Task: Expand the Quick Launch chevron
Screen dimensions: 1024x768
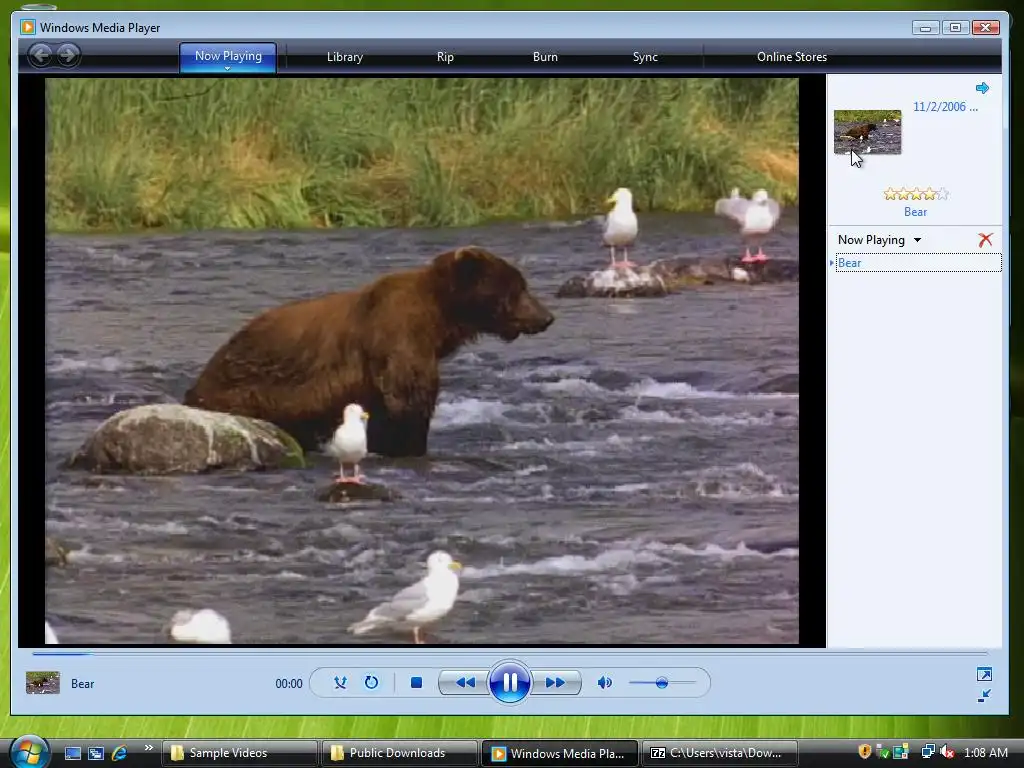Action: point(149,748)
